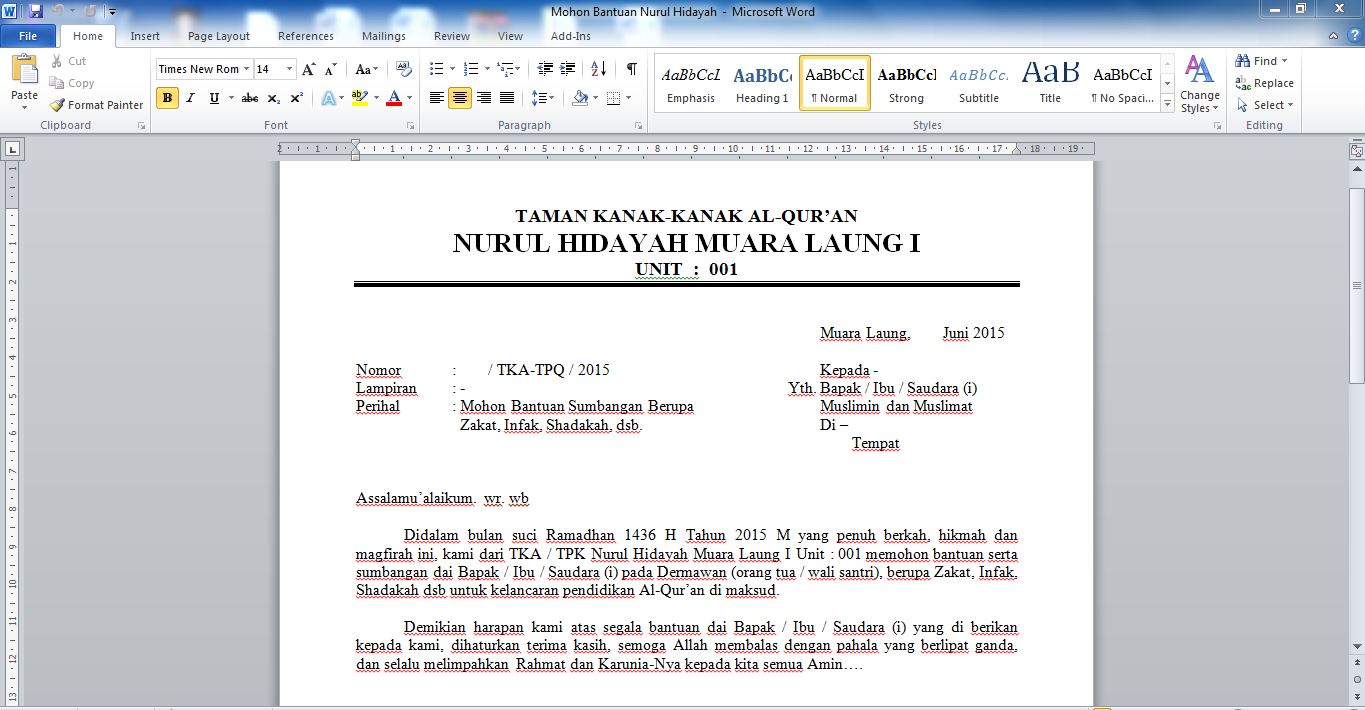Click the Paste clipboard icon

[x=24, y=70]
